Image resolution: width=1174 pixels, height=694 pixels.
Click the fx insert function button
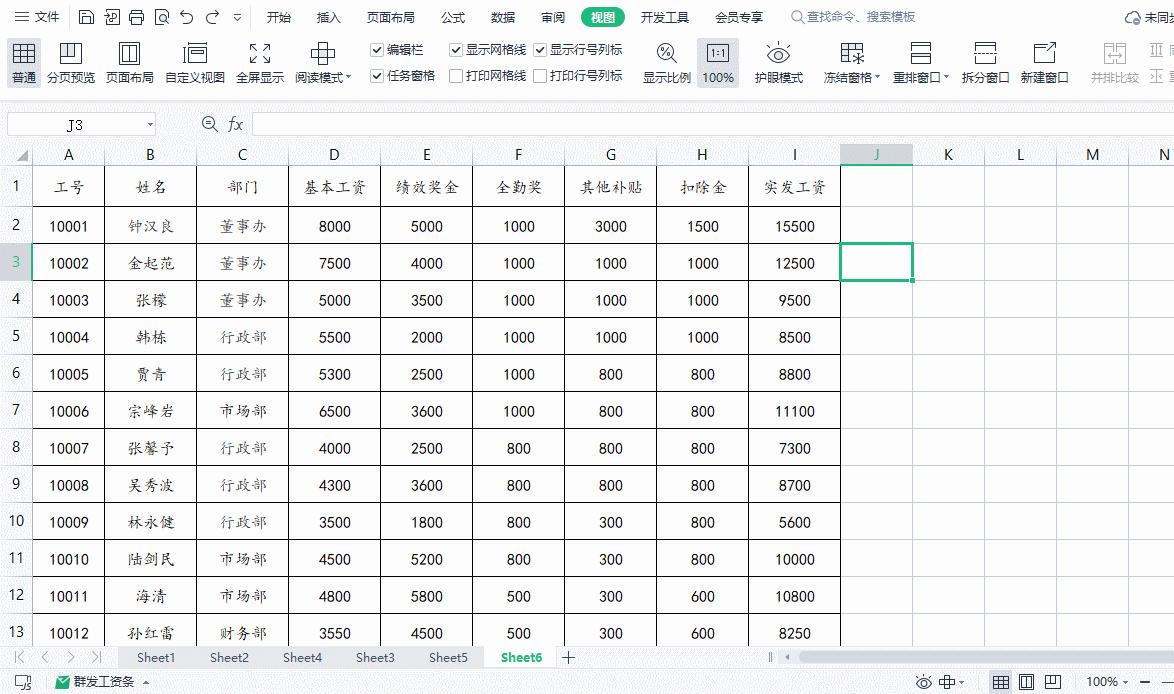point(234,125)
